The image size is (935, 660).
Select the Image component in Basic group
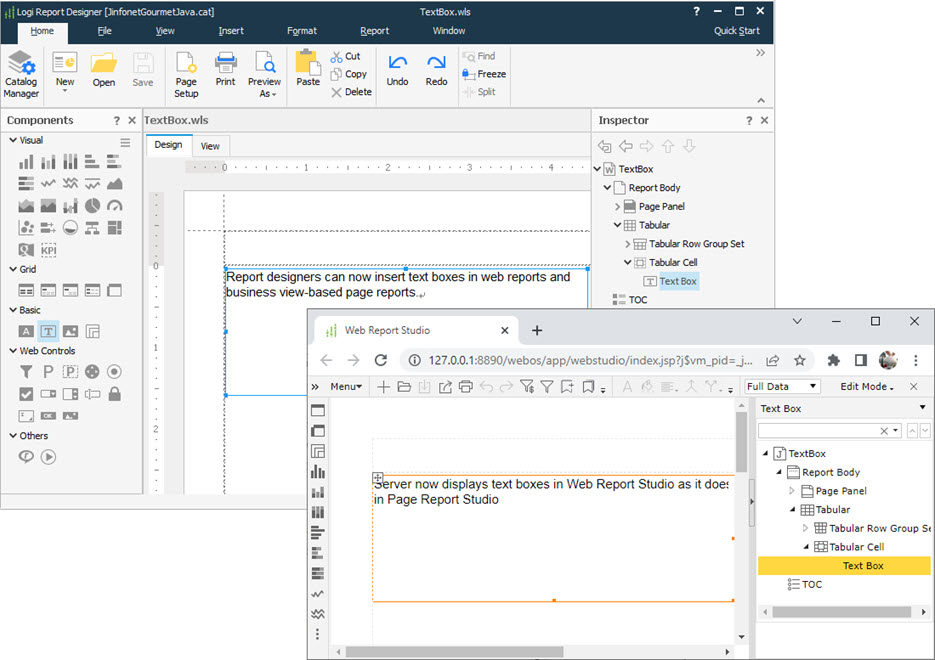(70, 331)
